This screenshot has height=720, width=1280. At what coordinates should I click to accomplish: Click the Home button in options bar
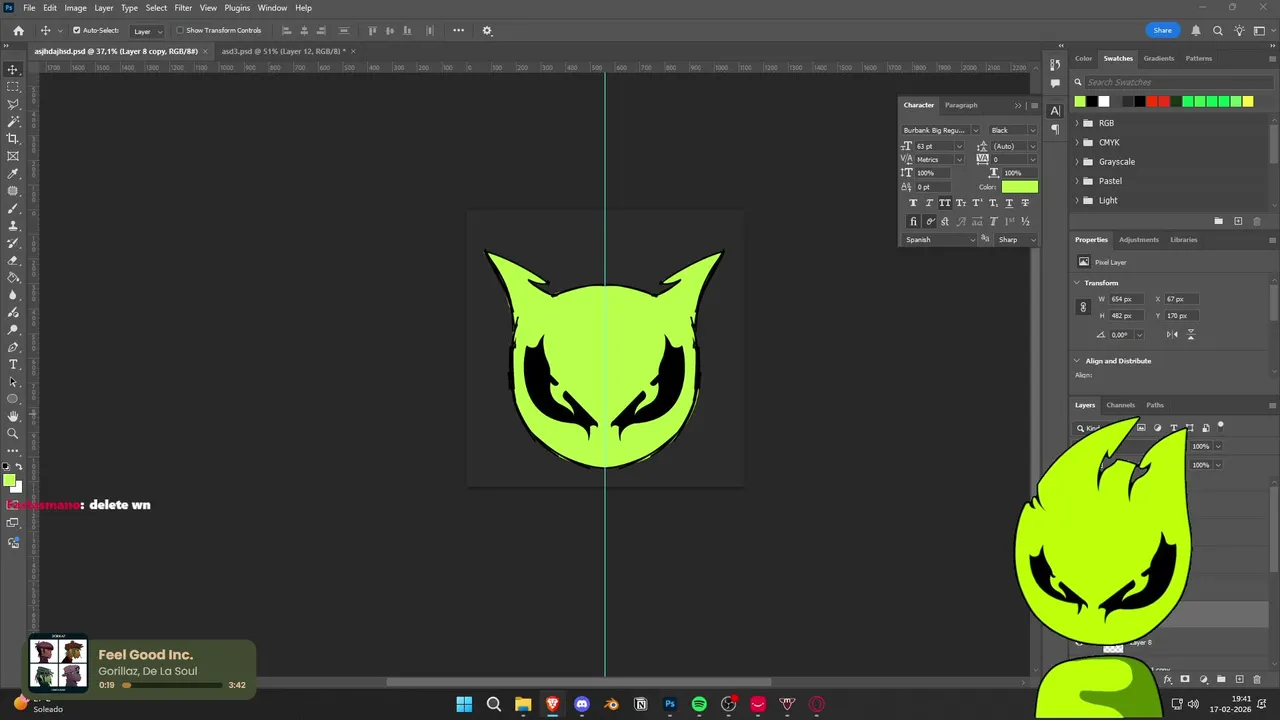(x=18, y=30)
